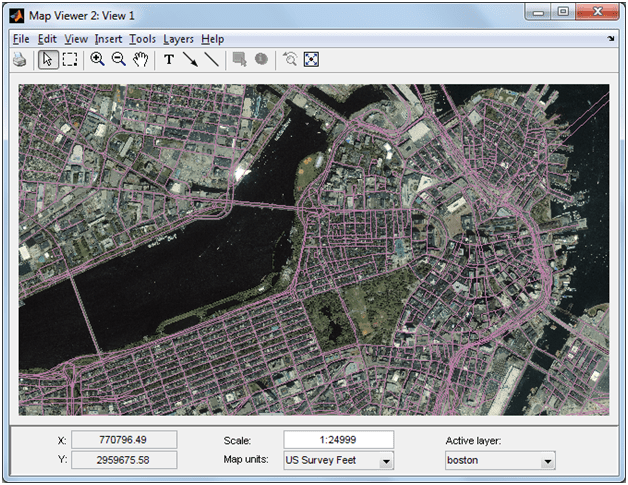Screen dimensions: 628x485
Task: Open the Layers menu
Action: point(178,39)
